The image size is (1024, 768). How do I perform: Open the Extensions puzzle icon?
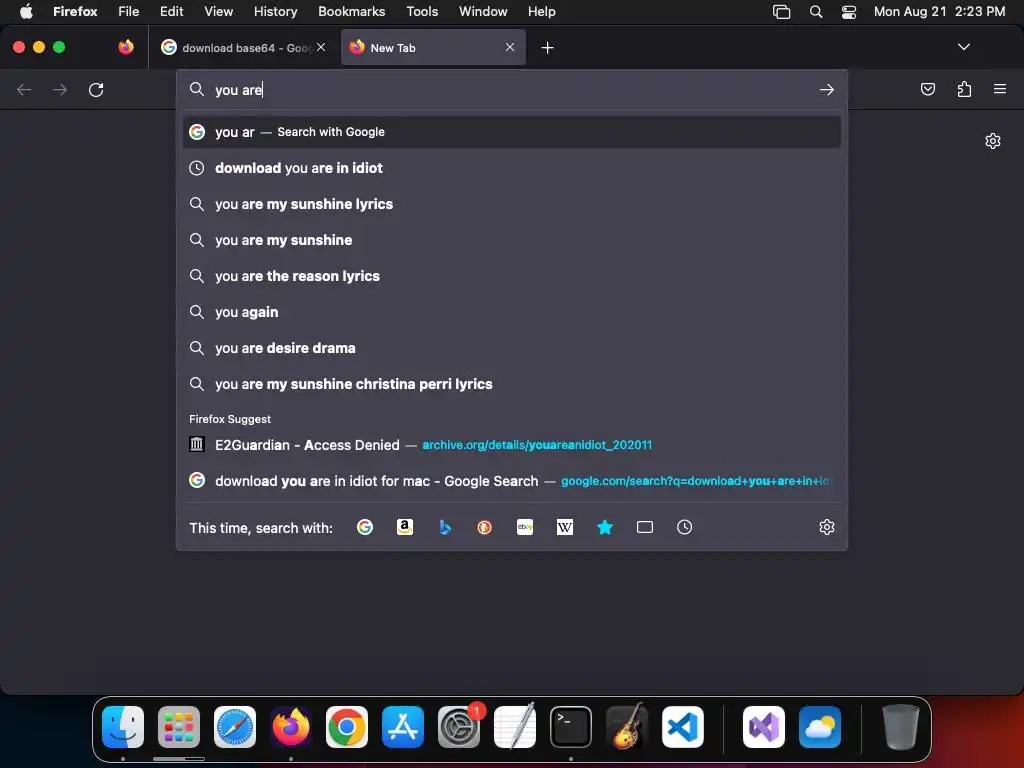(x=964, y=89)
